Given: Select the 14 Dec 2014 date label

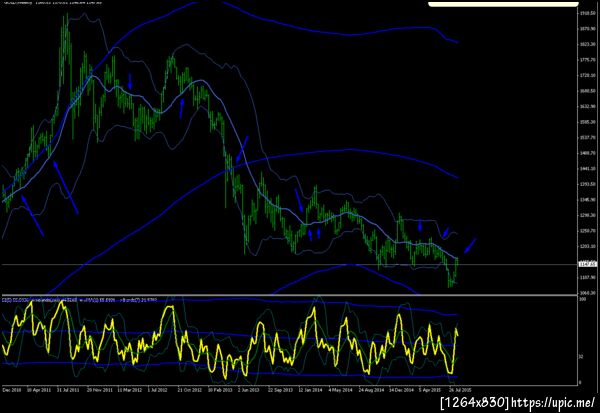Looking at the screenshot, I should coord(402,390).
